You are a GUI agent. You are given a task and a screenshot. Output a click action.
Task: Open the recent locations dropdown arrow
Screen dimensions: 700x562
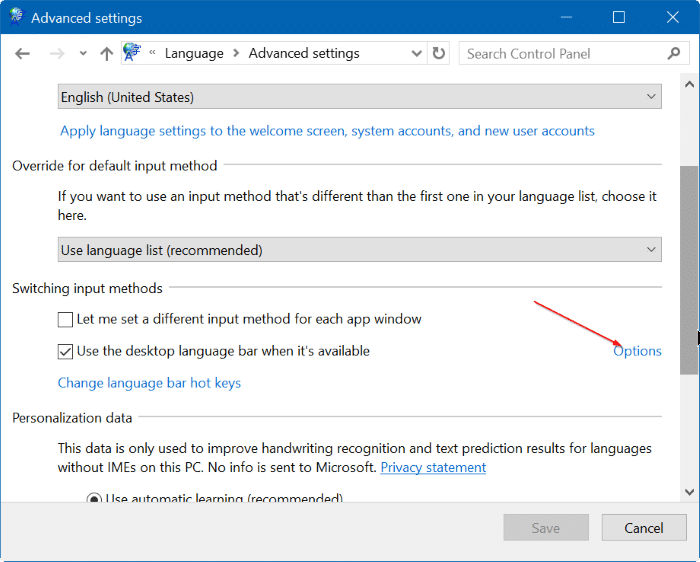pos(83,54)
